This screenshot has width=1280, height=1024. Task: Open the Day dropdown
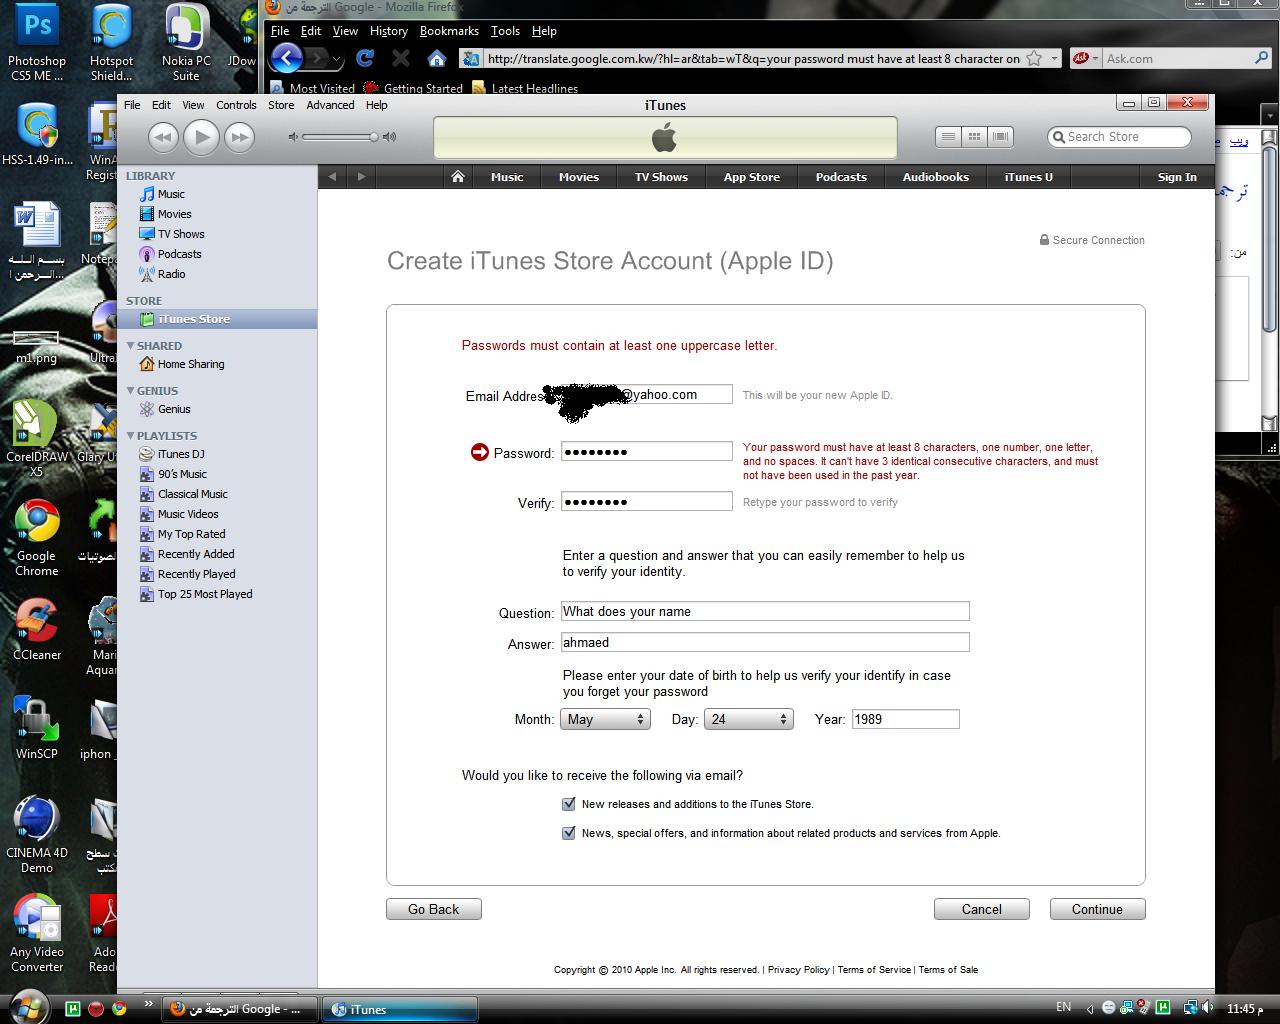coord(749,719)
